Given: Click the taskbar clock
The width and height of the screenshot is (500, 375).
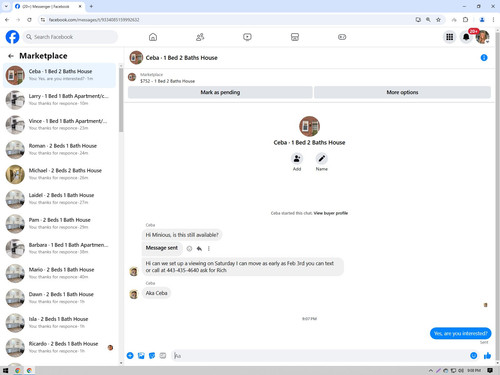Looking at the screenshot, I should coord(474,370).
